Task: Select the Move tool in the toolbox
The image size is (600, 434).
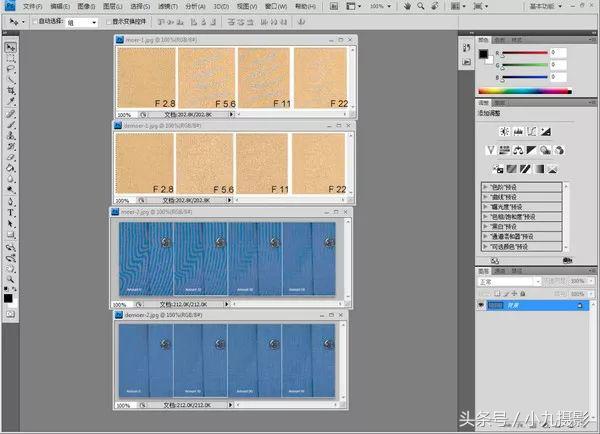Action: (11, 47)
